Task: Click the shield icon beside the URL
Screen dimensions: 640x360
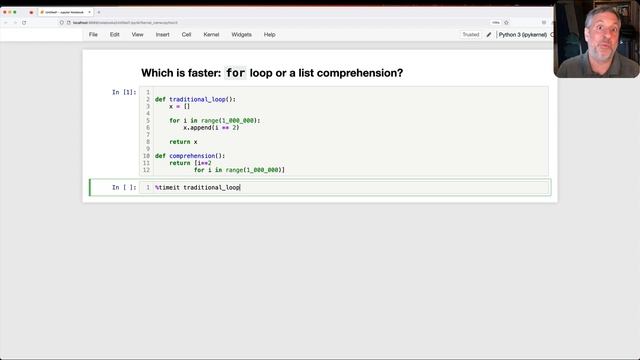Action: (62, 23)
